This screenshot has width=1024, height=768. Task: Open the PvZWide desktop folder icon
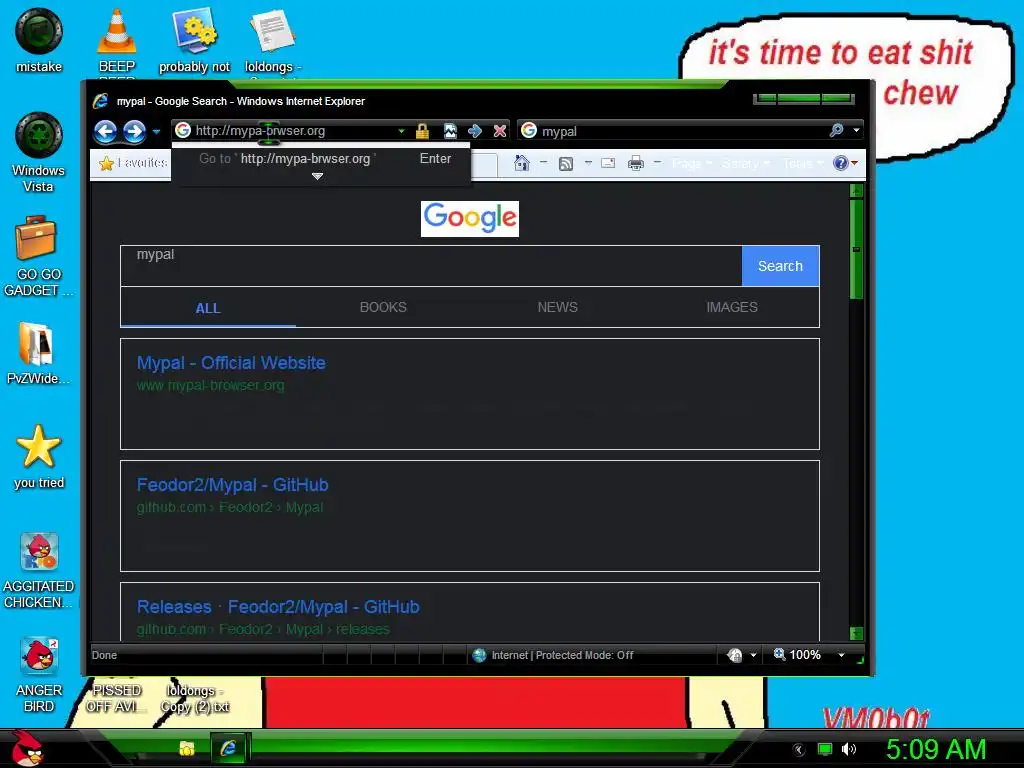pyautogui.click(x=38, y=353)
